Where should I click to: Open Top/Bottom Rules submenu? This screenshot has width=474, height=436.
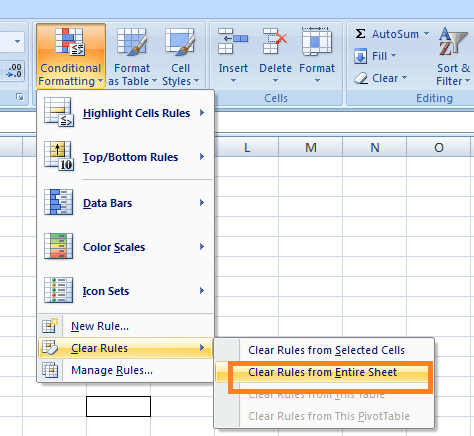tap(125, 157)
